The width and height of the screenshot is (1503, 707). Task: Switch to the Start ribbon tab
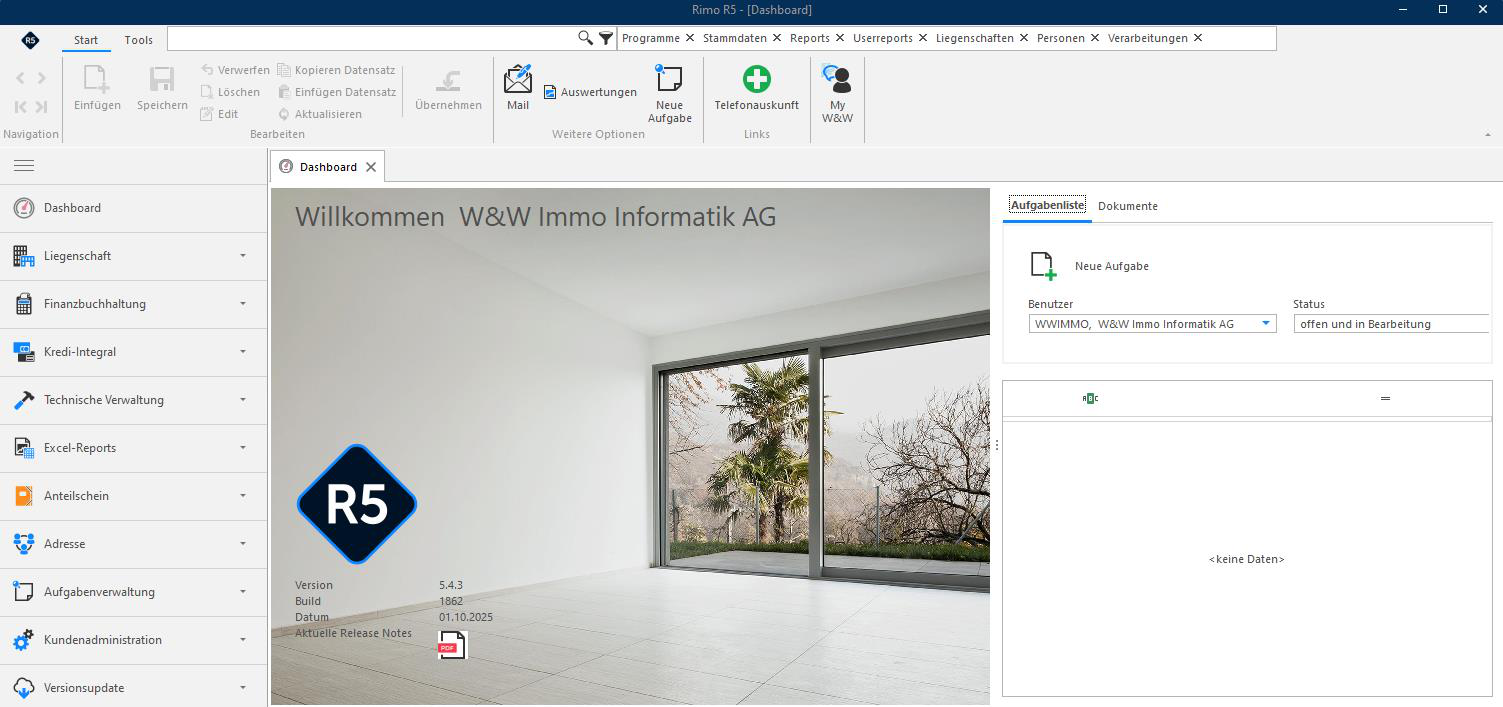click(x=86, y=40)
